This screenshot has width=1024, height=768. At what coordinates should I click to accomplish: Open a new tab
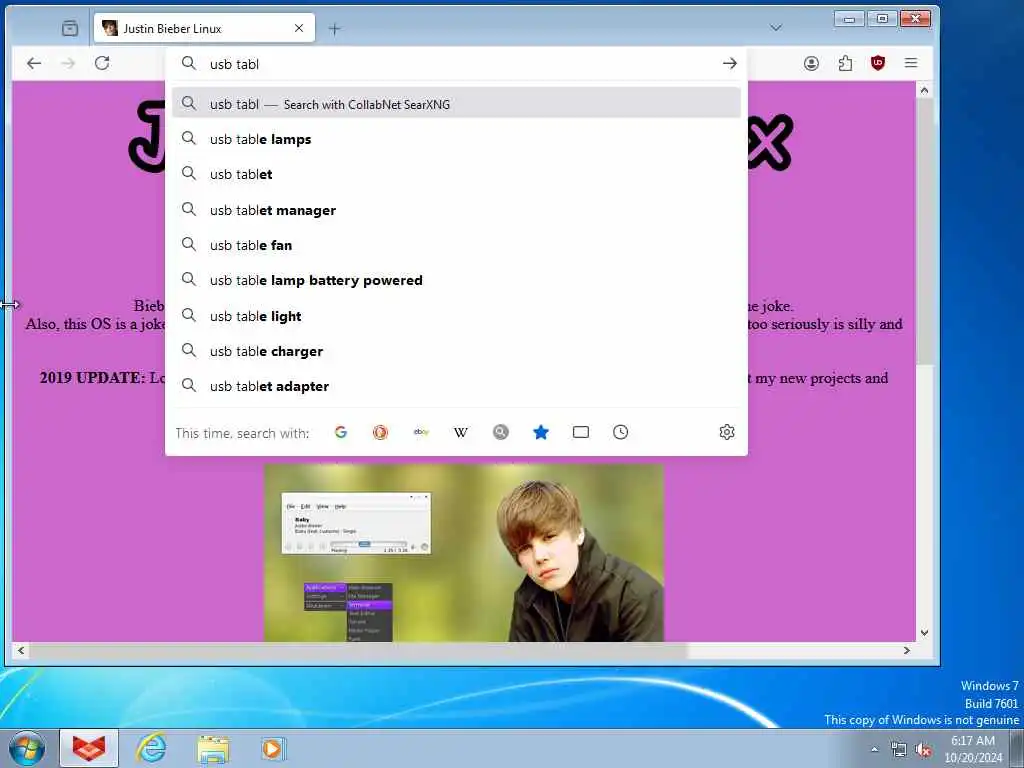(334, 29)
